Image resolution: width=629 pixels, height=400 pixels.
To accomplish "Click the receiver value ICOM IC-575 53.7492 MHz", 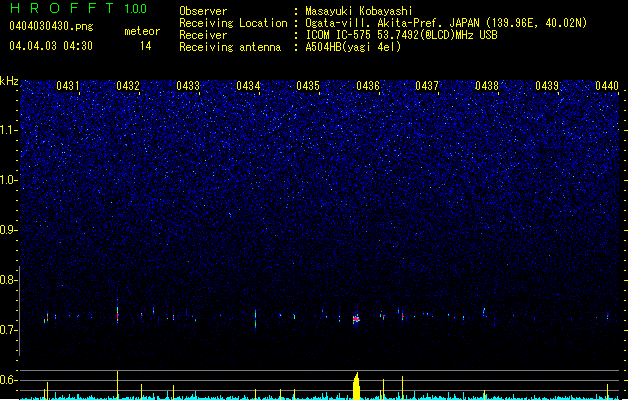I will click(x=401, y=35).
